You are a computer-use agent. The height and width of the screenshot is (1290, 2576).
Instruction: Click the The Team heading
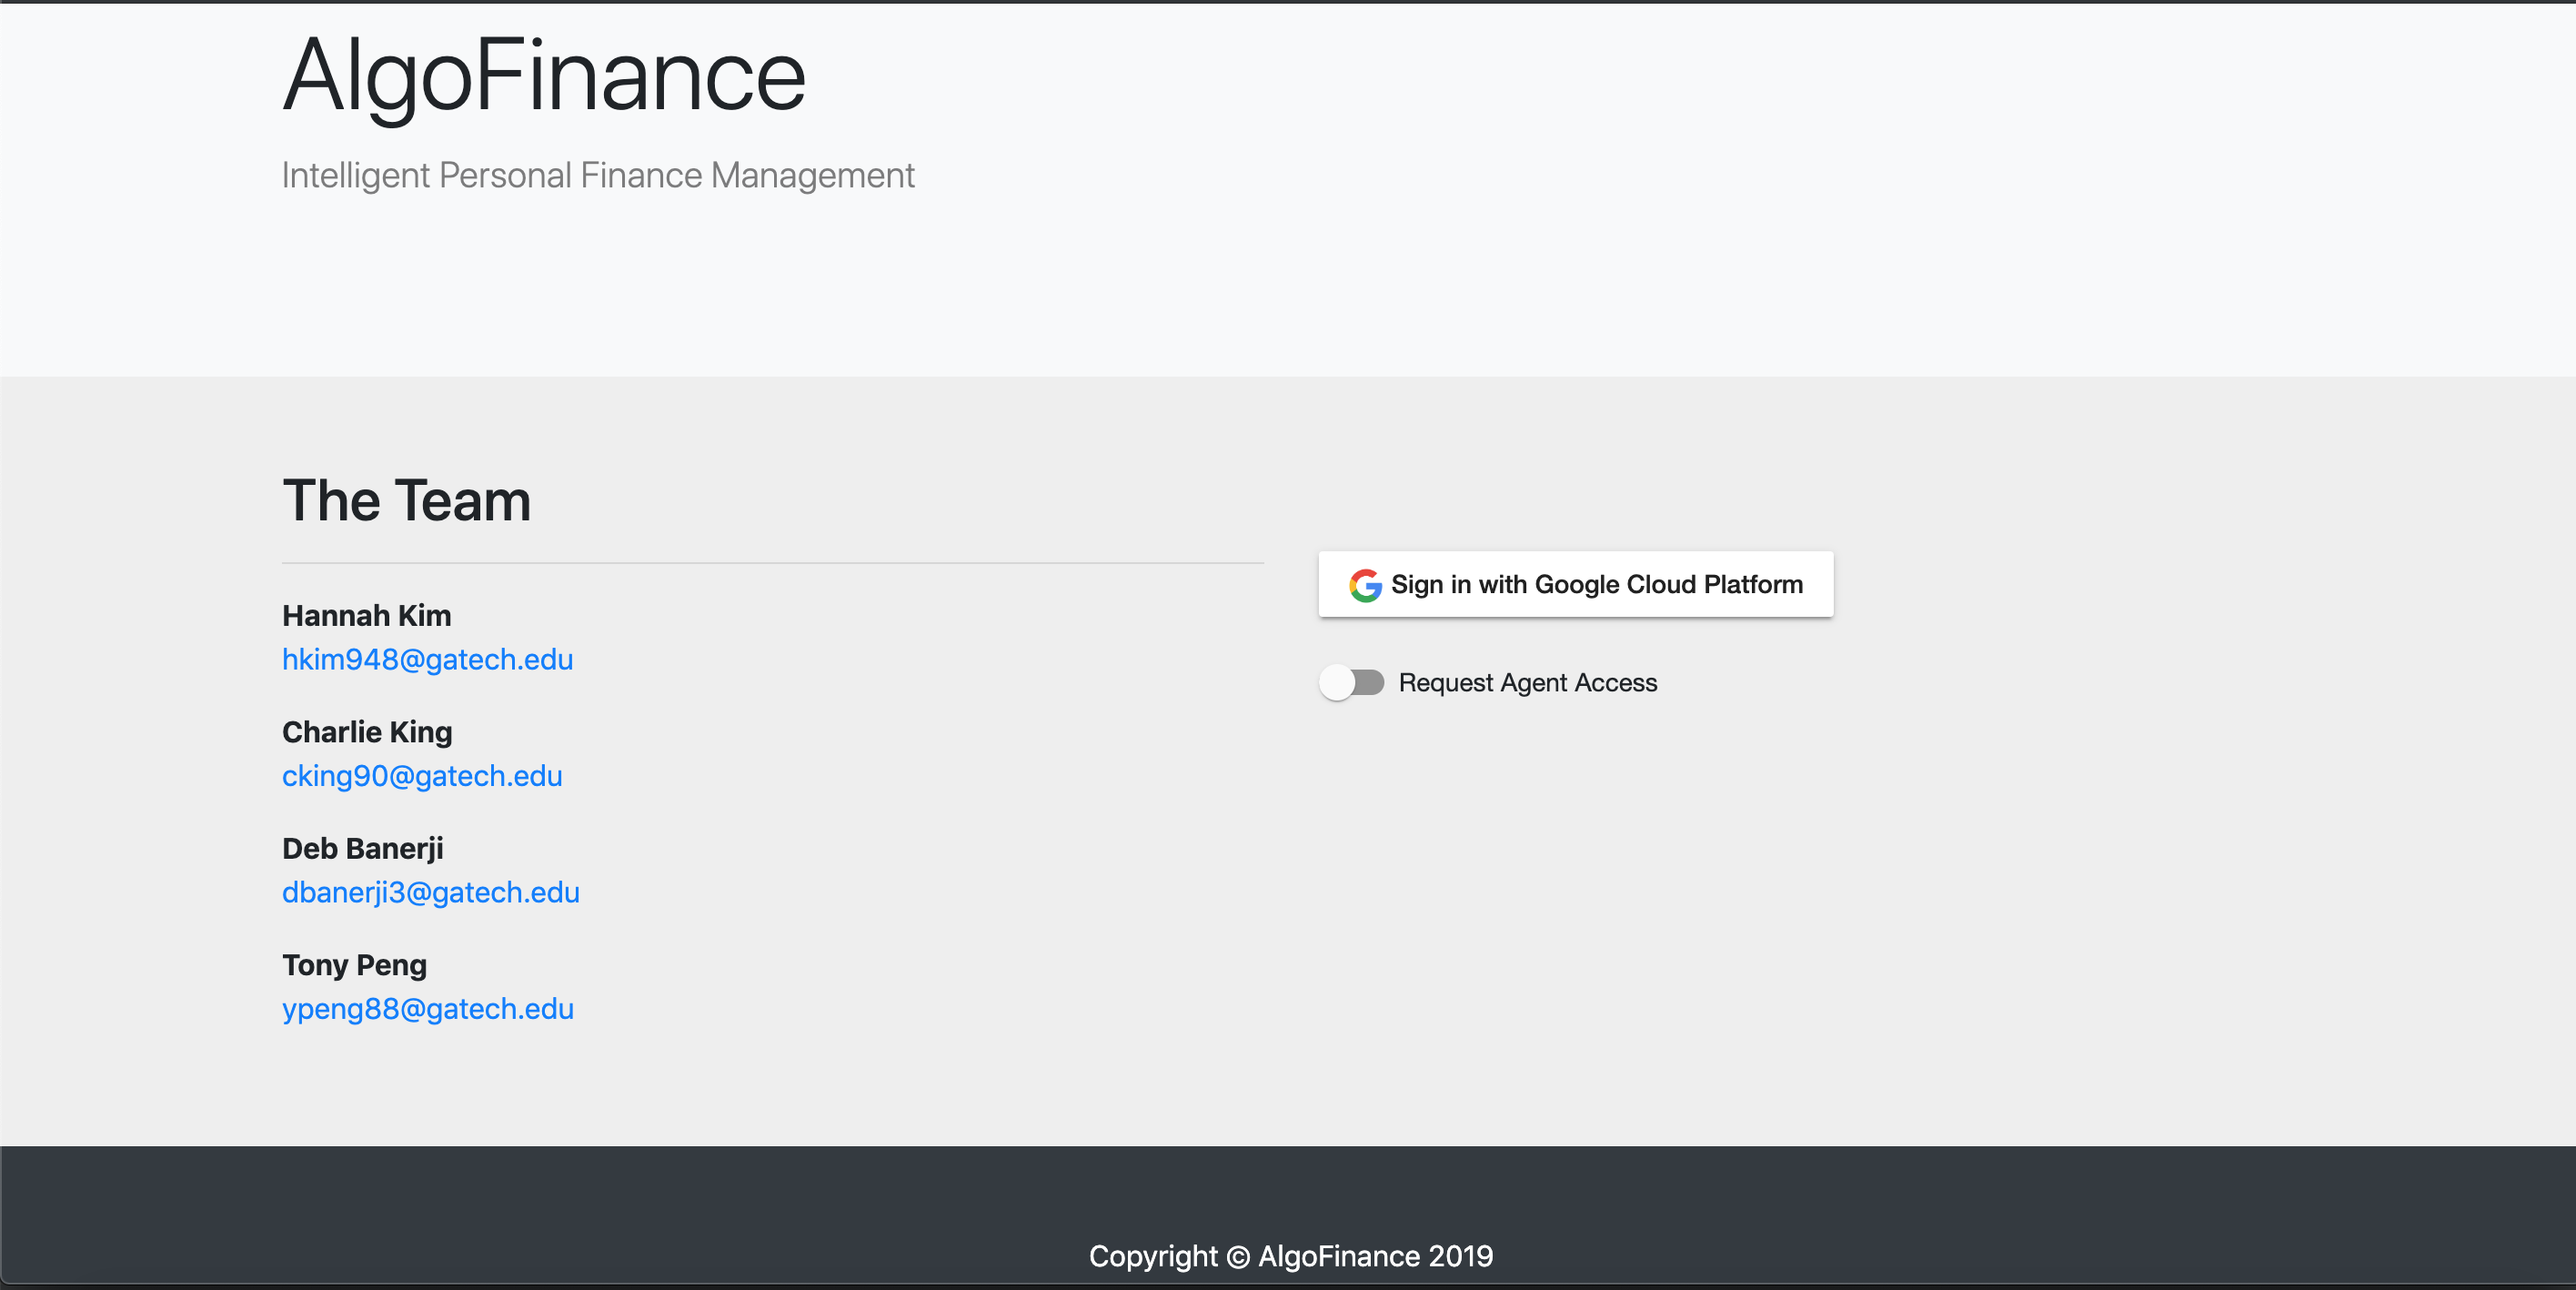pyautogui.click(x=406, y=501)
